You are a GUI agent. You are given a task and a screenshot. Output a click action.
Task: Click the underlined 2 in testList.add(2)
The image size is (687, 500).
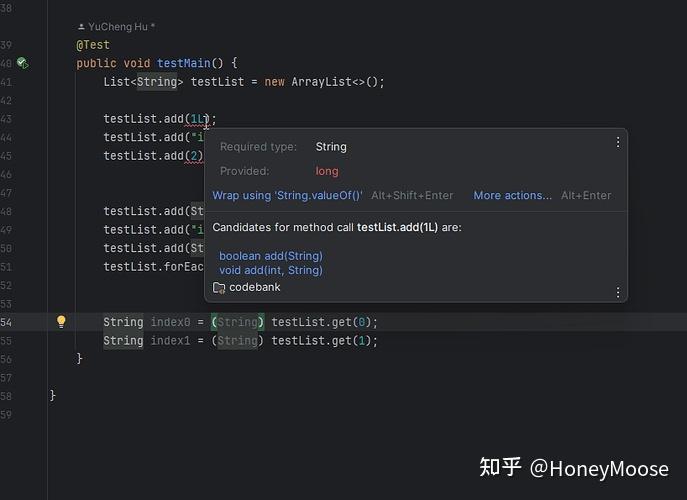[194, 156]
